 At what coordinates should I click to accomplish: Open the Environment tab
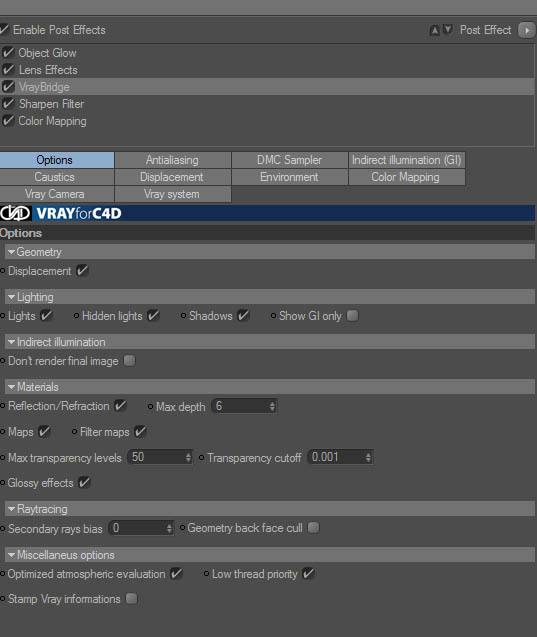coord(290,177)
